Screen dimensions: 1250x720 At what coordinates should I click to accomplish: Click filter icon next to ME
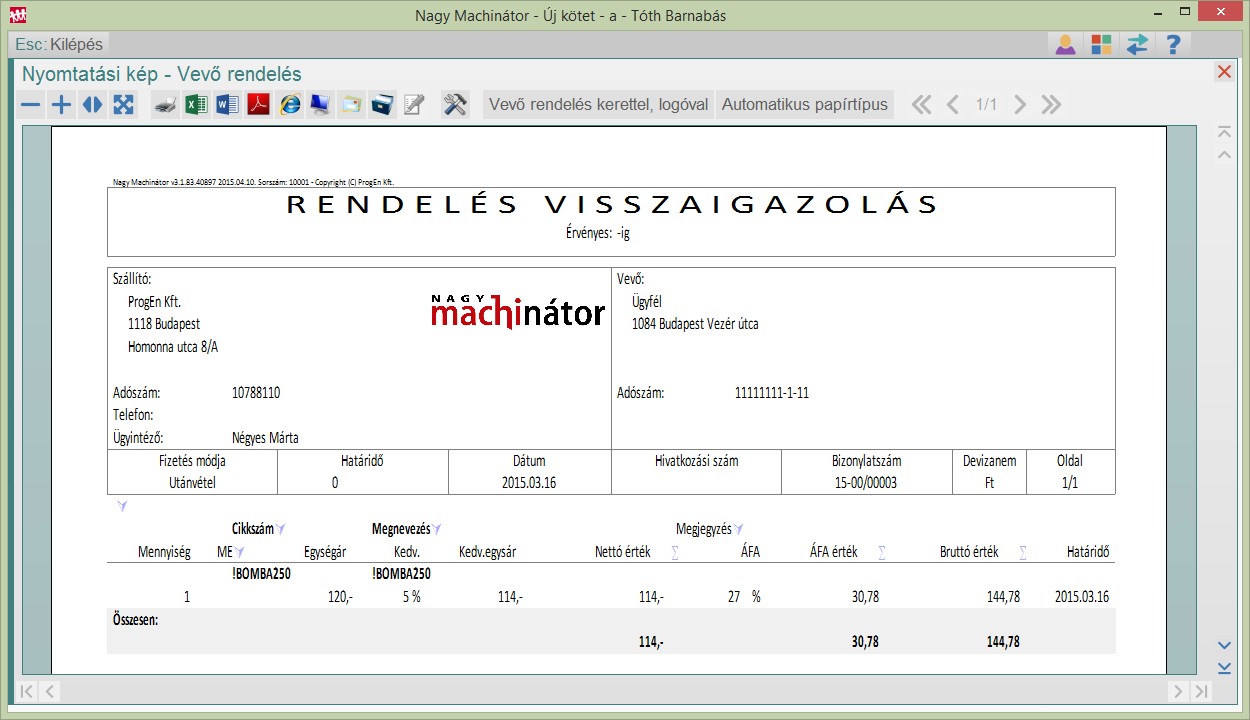(240, 552)
